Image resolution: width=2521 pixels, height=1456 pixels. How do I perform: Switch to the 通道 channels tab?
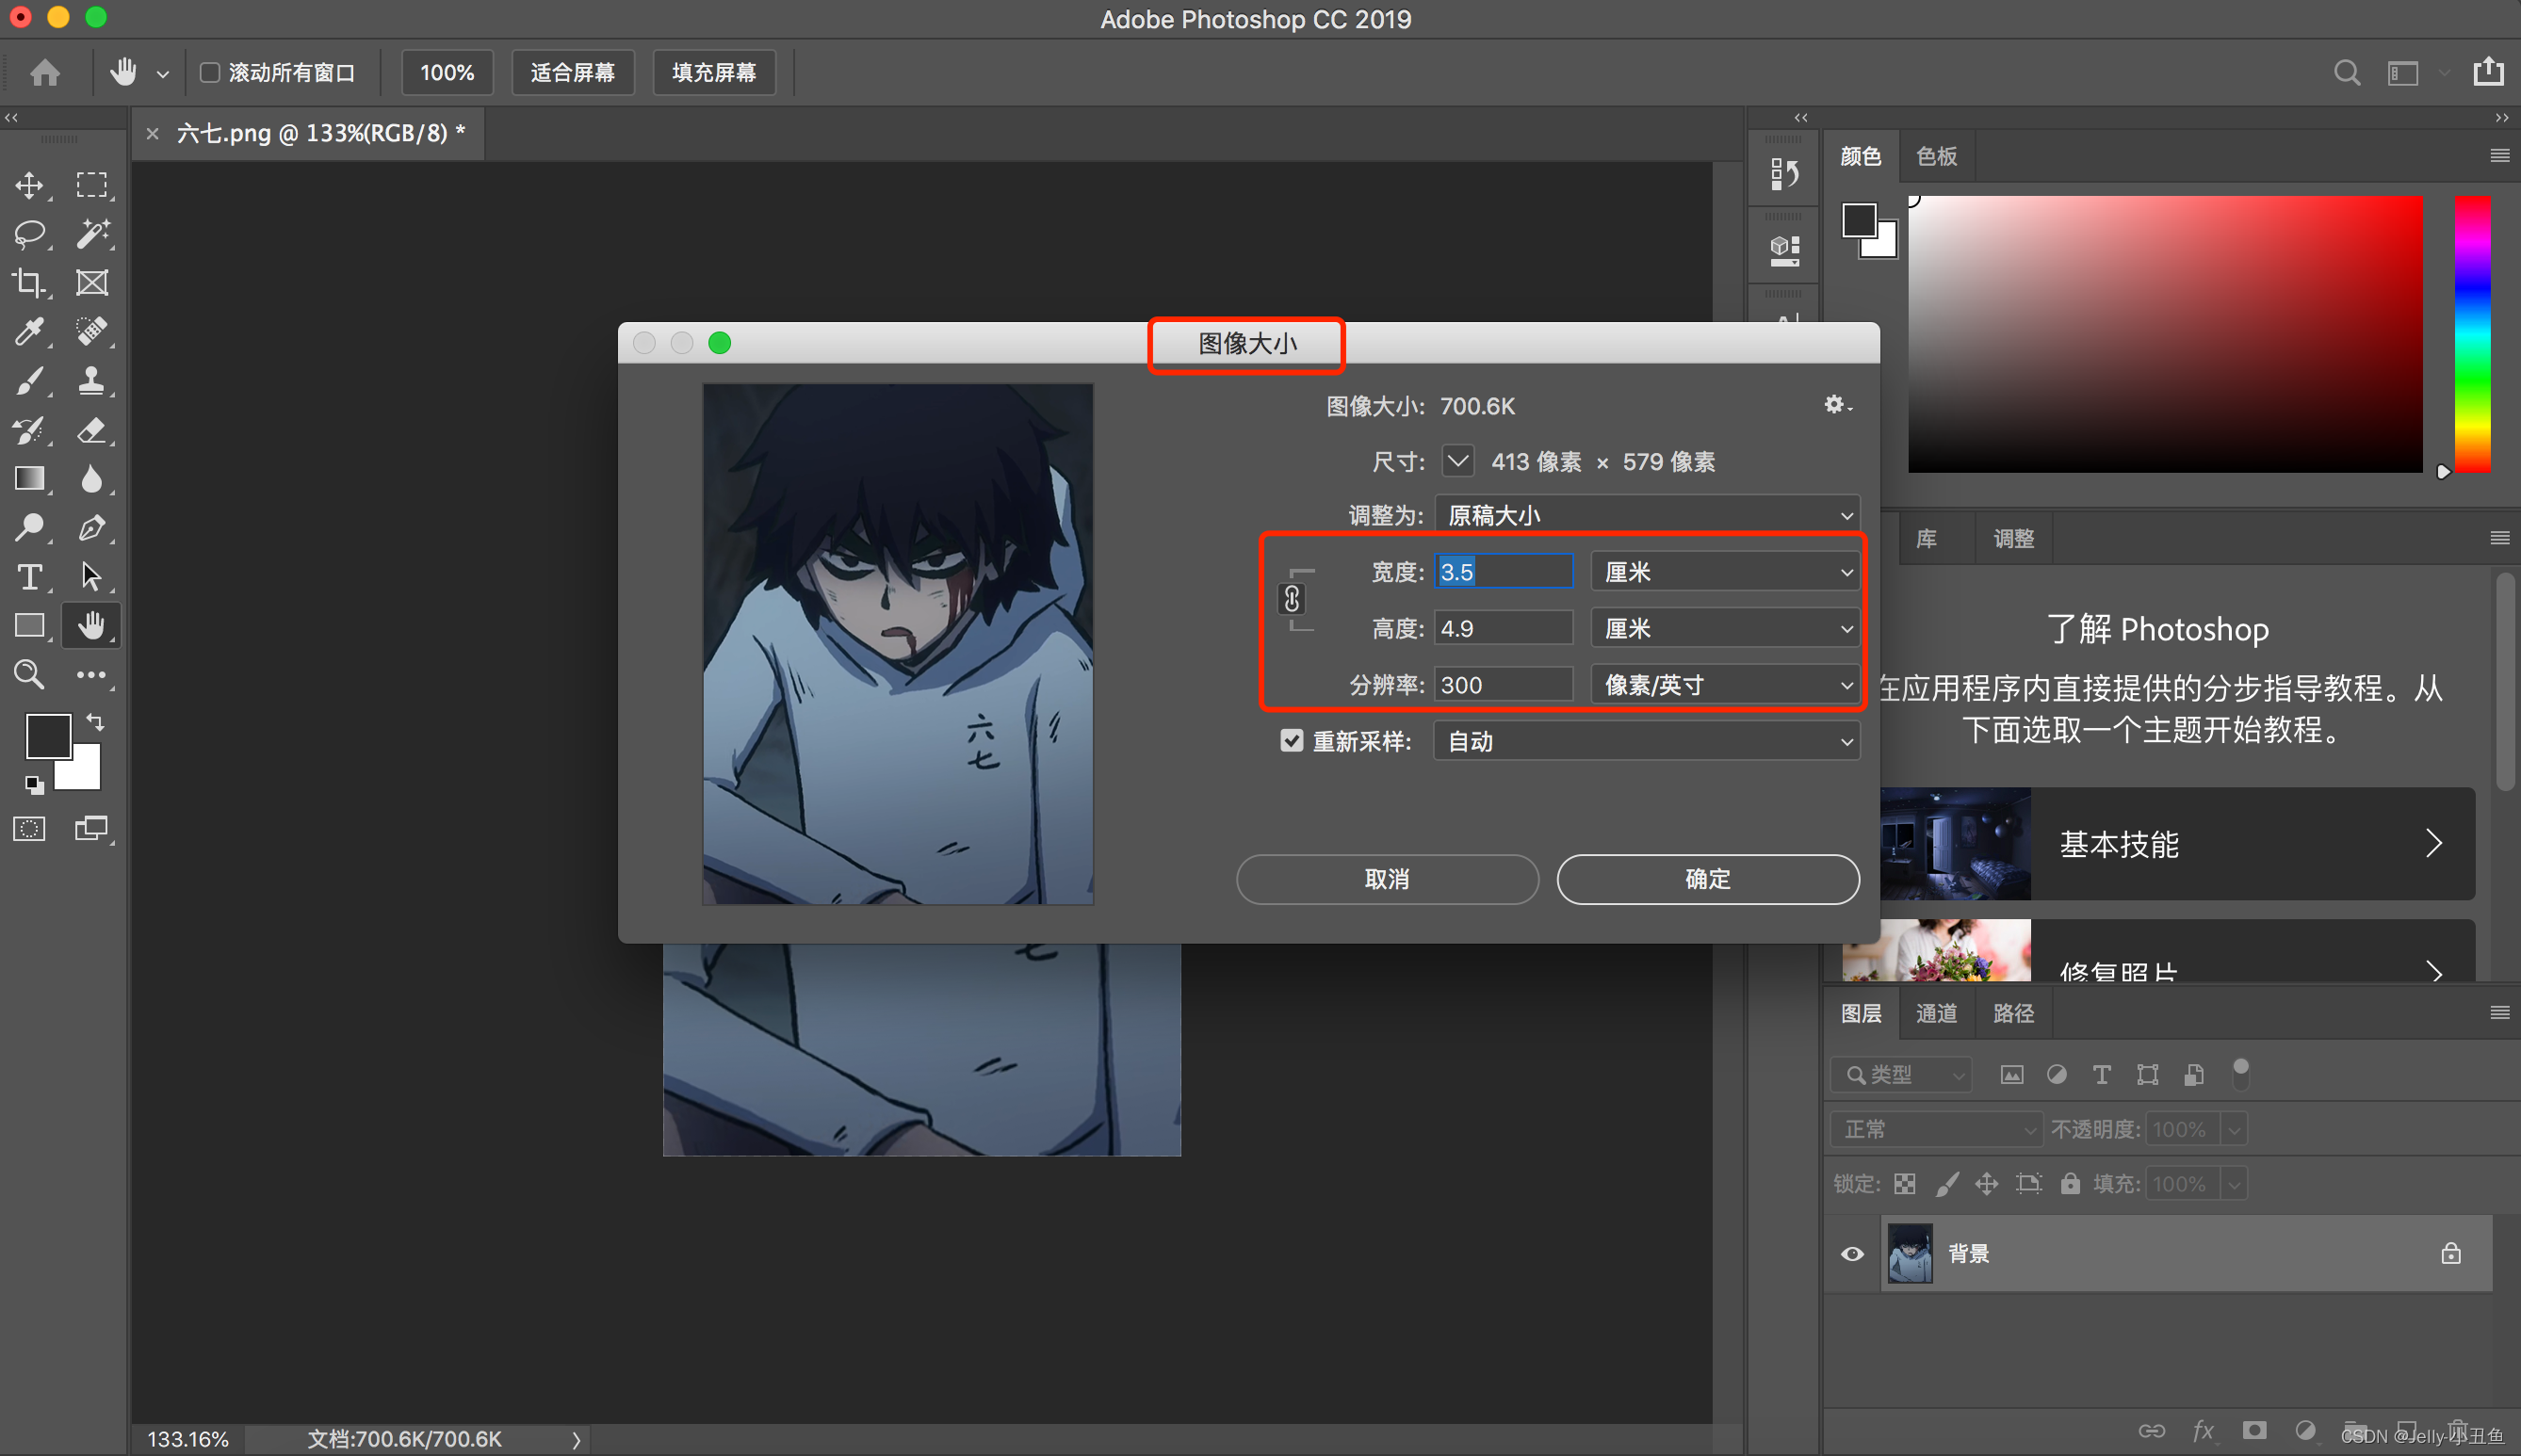tap(1936, 1013)
